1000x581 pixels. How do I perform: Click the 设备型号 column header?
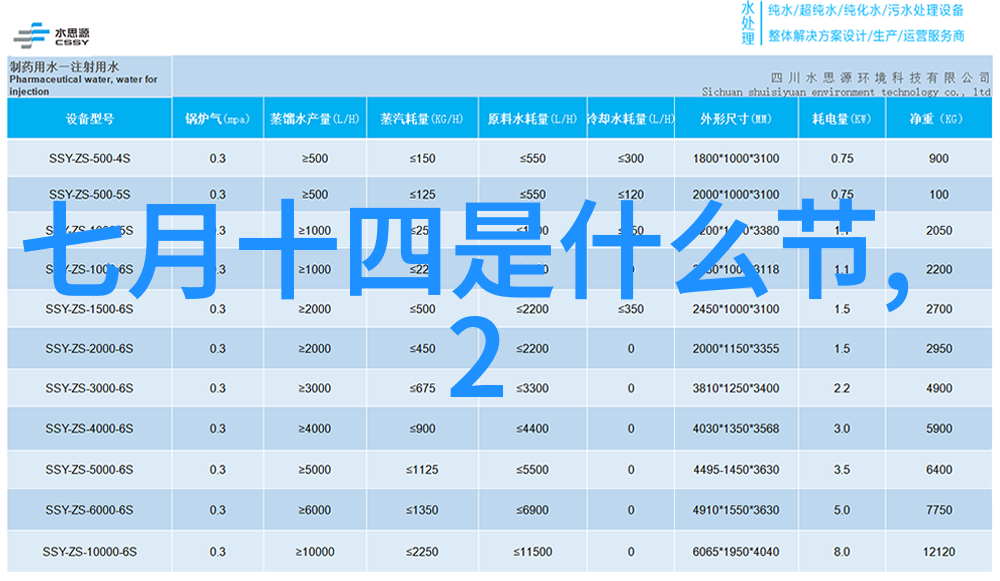click(90, 119)
